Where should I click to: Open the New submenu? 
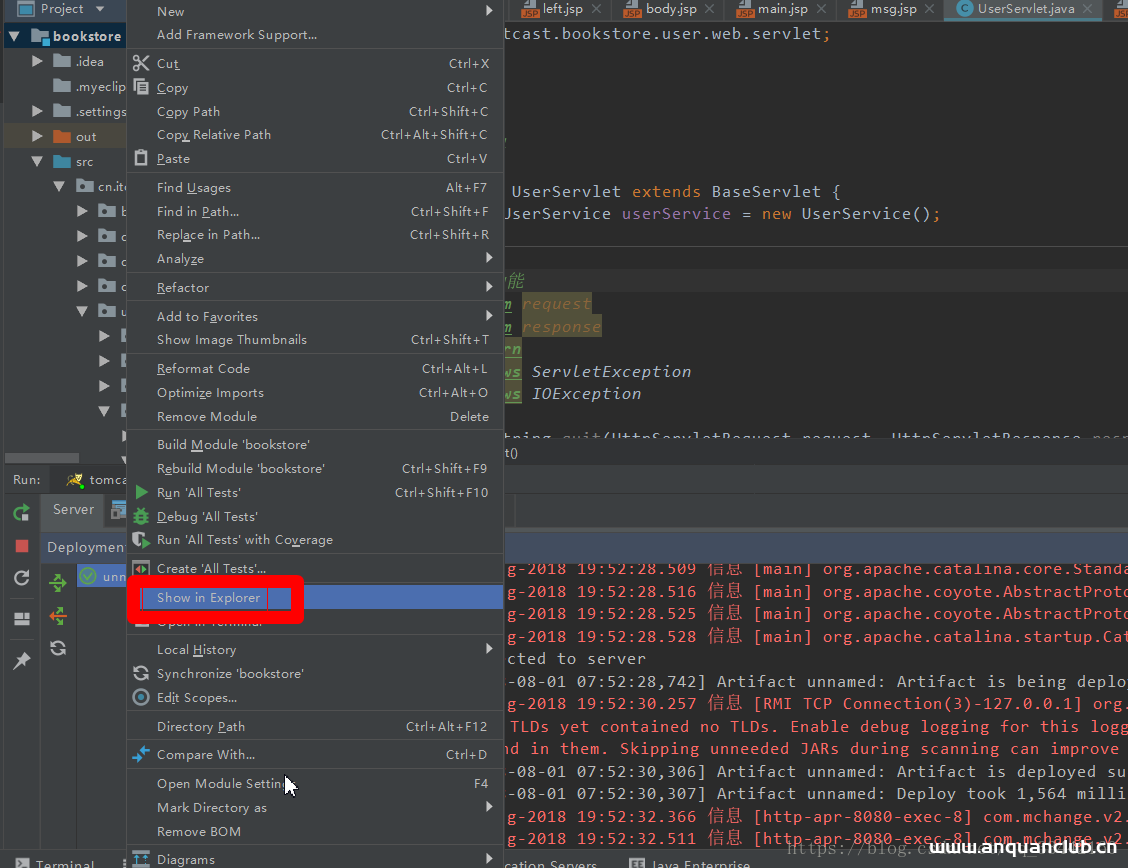pyautogui.click(x=315, y=12)
